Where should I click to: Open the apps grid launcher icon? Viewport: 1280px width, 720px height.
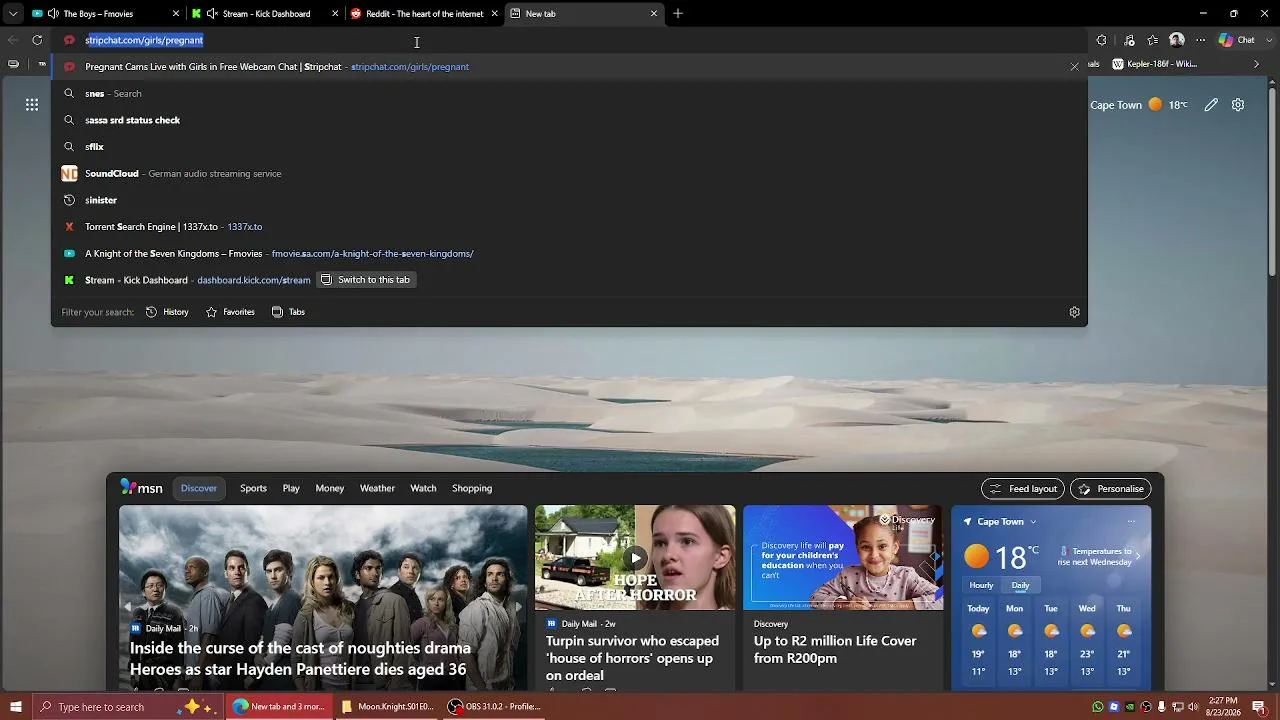coord(32,104)
